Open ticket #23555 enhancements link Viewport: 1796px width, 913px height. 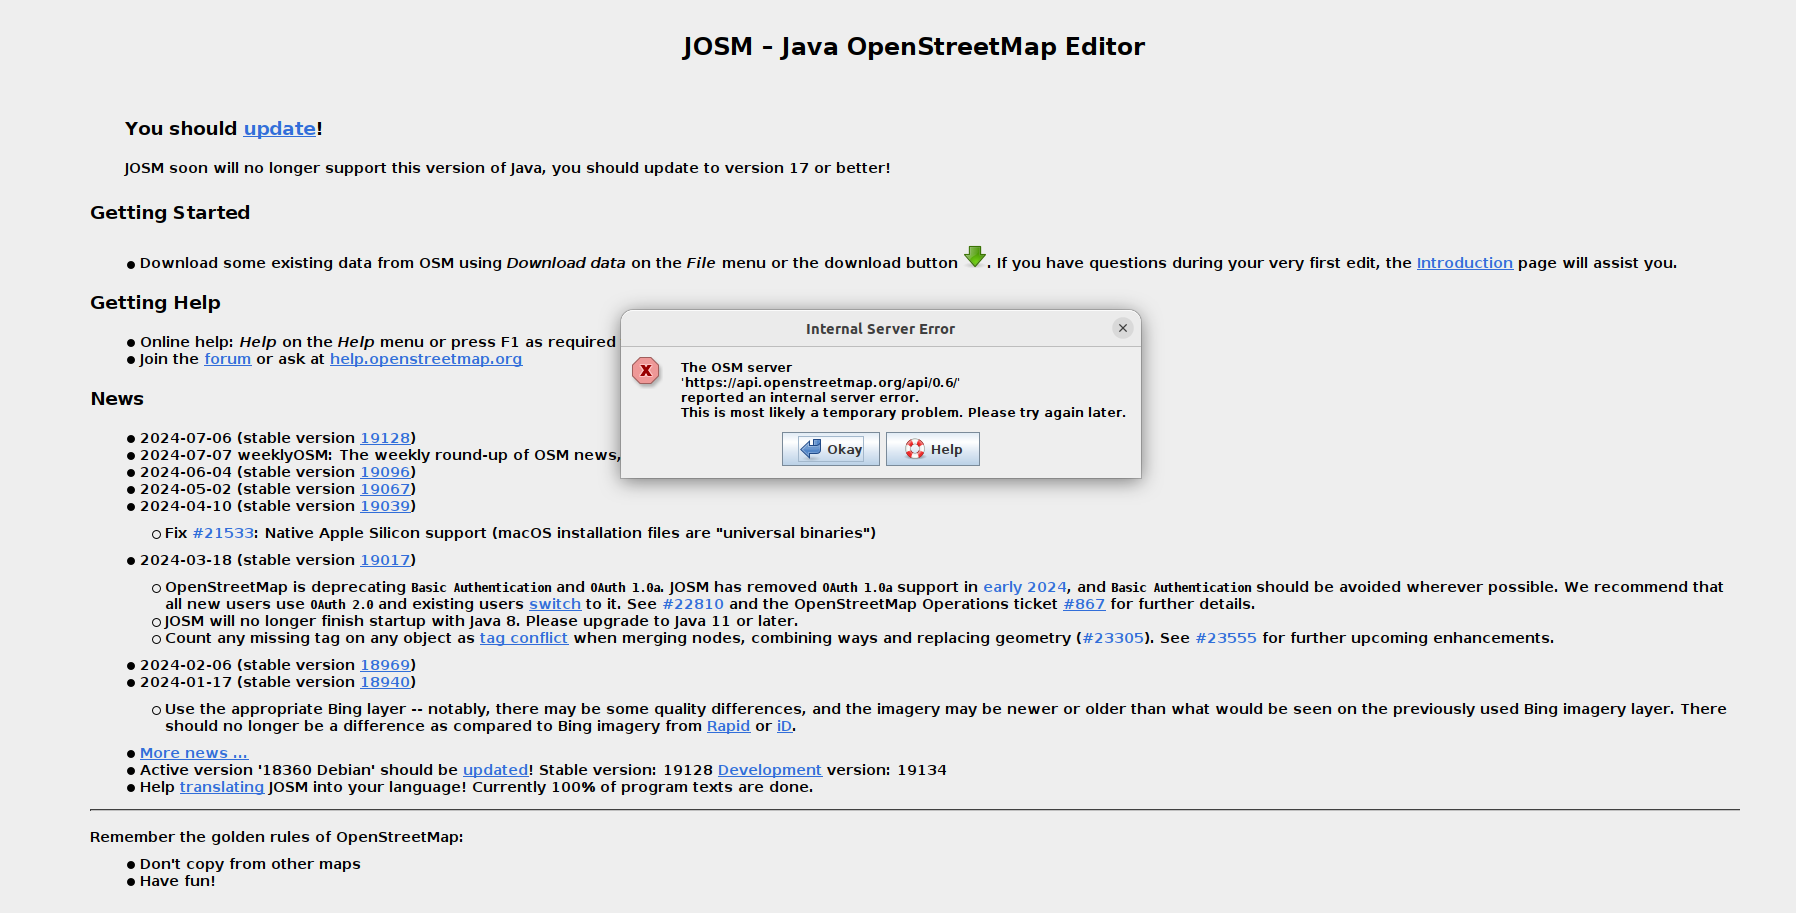coord(1225,638)
